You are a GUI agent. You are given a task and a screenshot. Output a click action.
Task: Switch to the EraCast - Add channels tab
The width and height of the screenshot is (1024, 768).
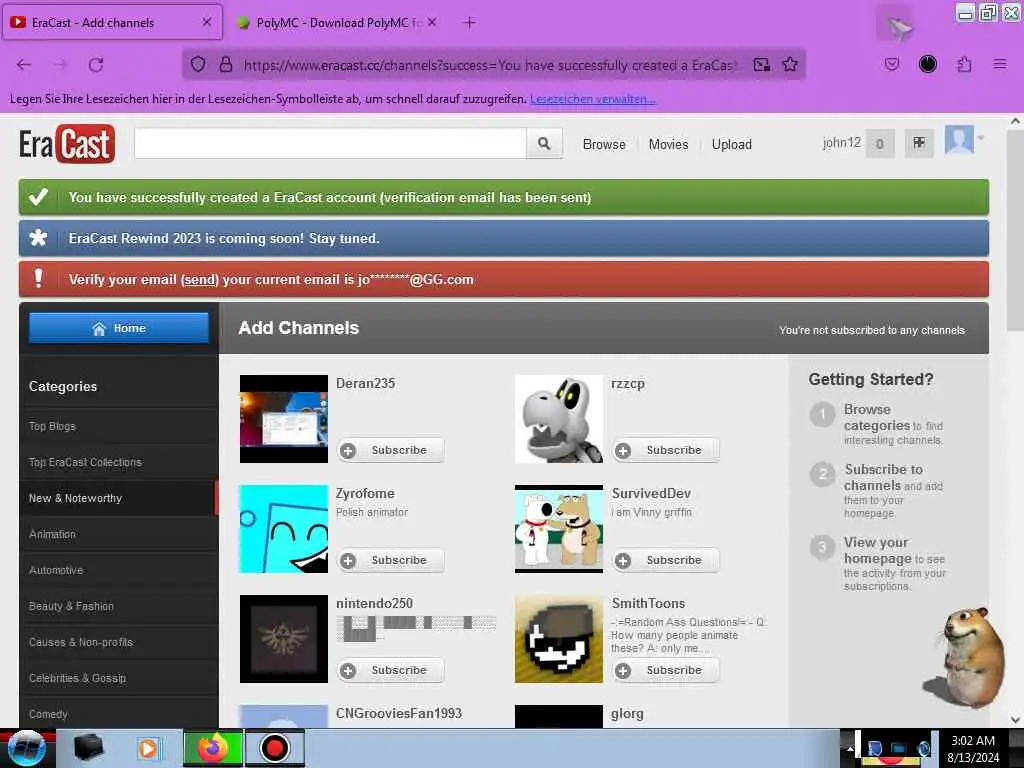pos(112,23)
